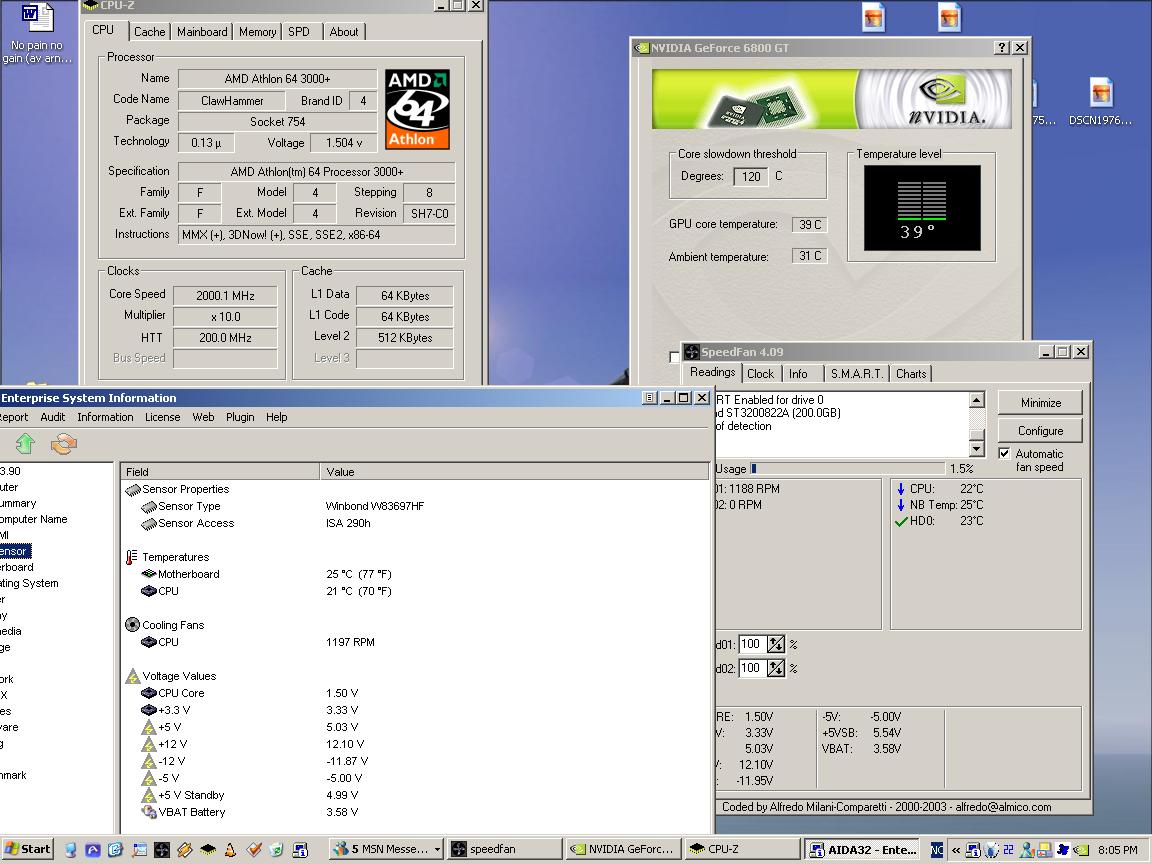Open the recycle bin icon in quick launch
1152x864 pixels.
click(x=276, y=849)
